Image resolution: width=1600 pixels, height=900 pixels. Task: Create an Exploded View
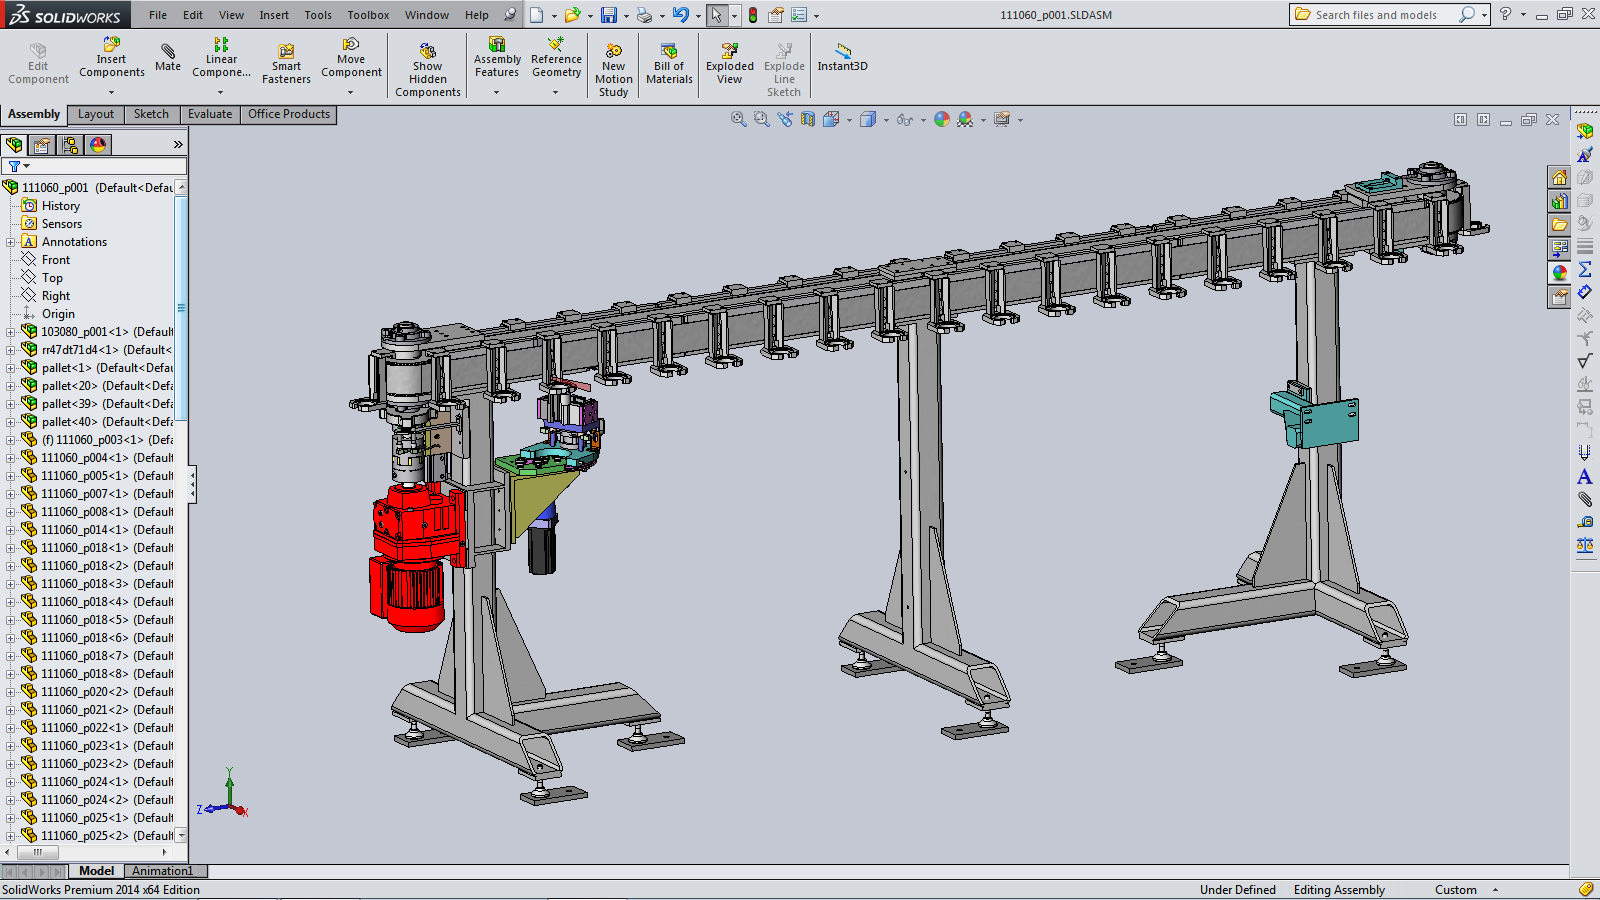coord(730,65)
